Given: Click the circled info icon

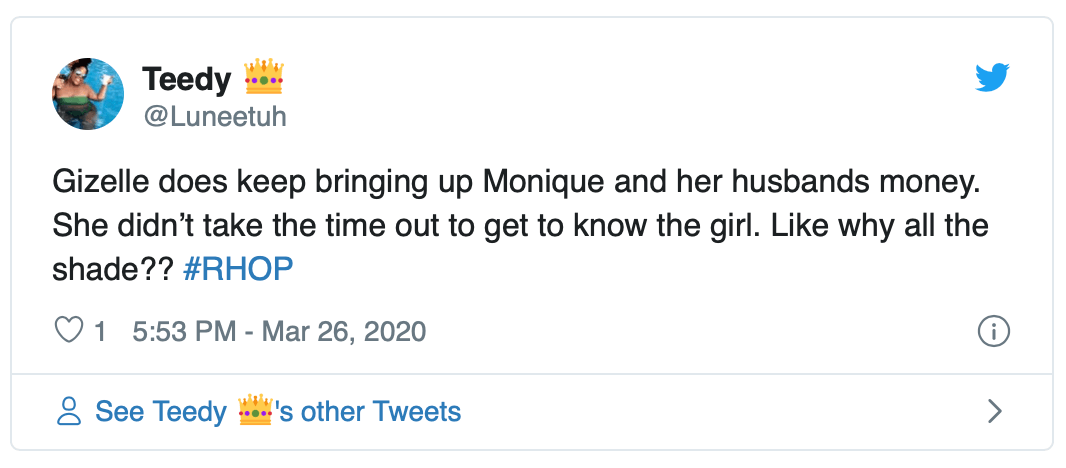Looking at the screenshot, I should click(x=993, y=332).
